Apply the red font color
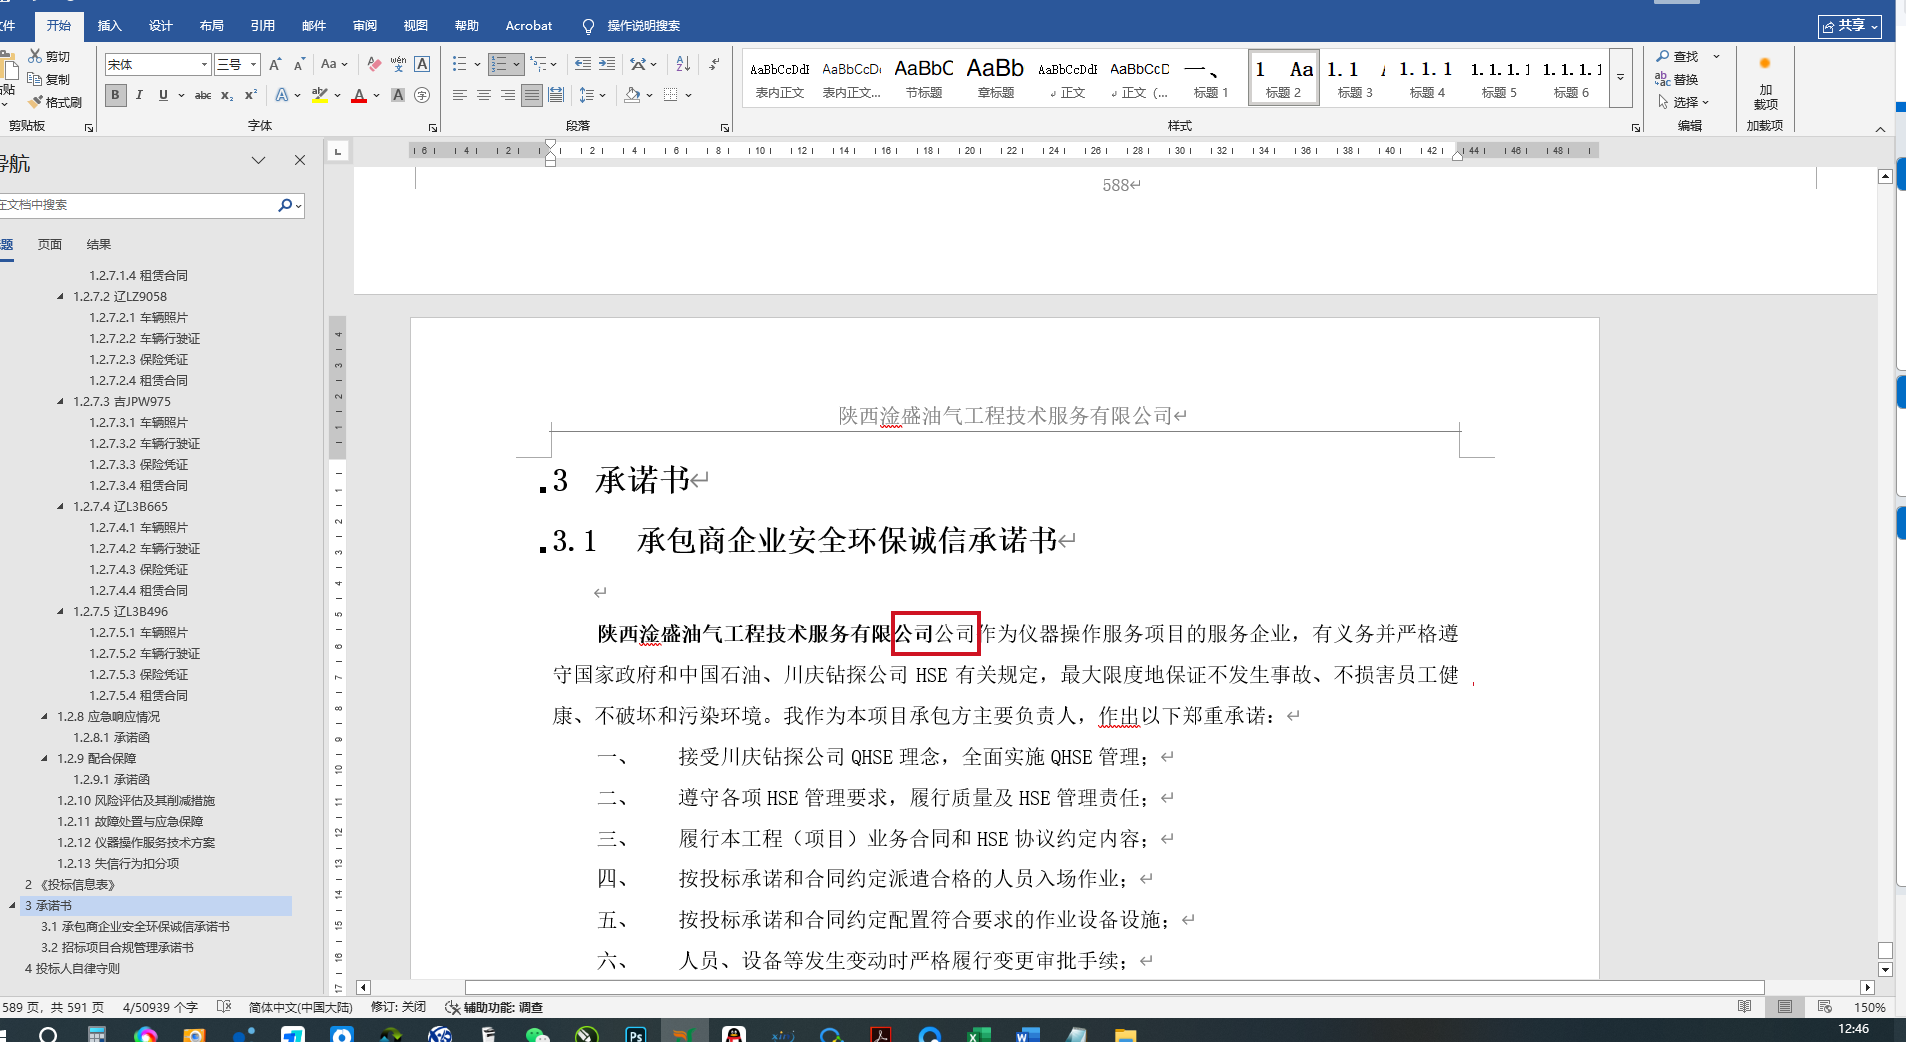This screenshot has height=1042, width=1906. (359, 95)
